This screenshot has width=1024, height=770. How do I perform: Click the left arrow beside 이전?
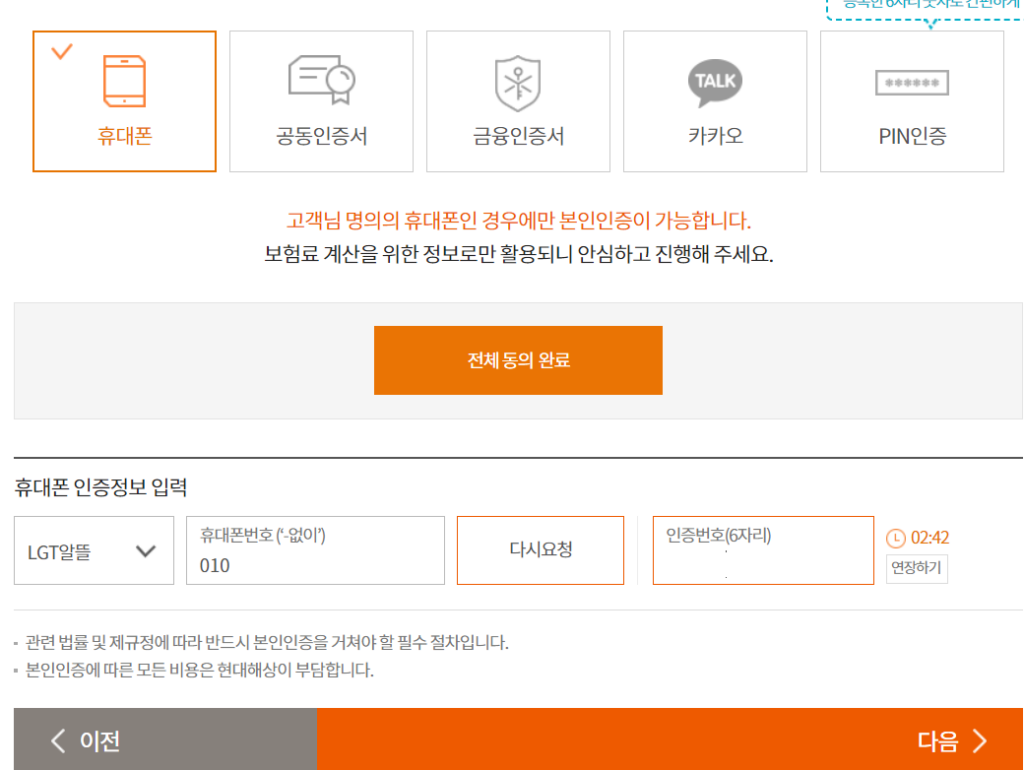click(x=59, y=741)
